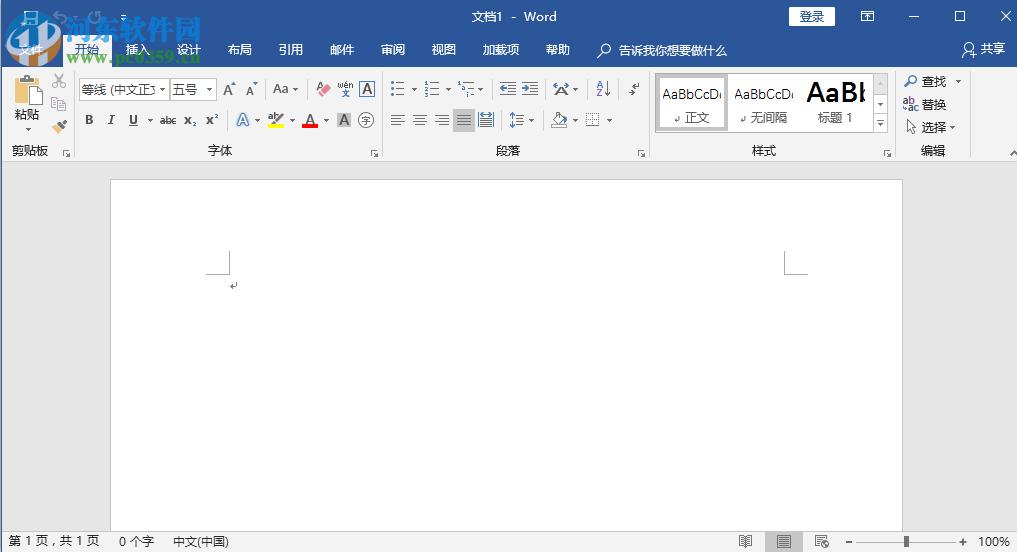The image size is (1017, 552).
Task: Apply the 无间隔 style
Action: [764, 102]
